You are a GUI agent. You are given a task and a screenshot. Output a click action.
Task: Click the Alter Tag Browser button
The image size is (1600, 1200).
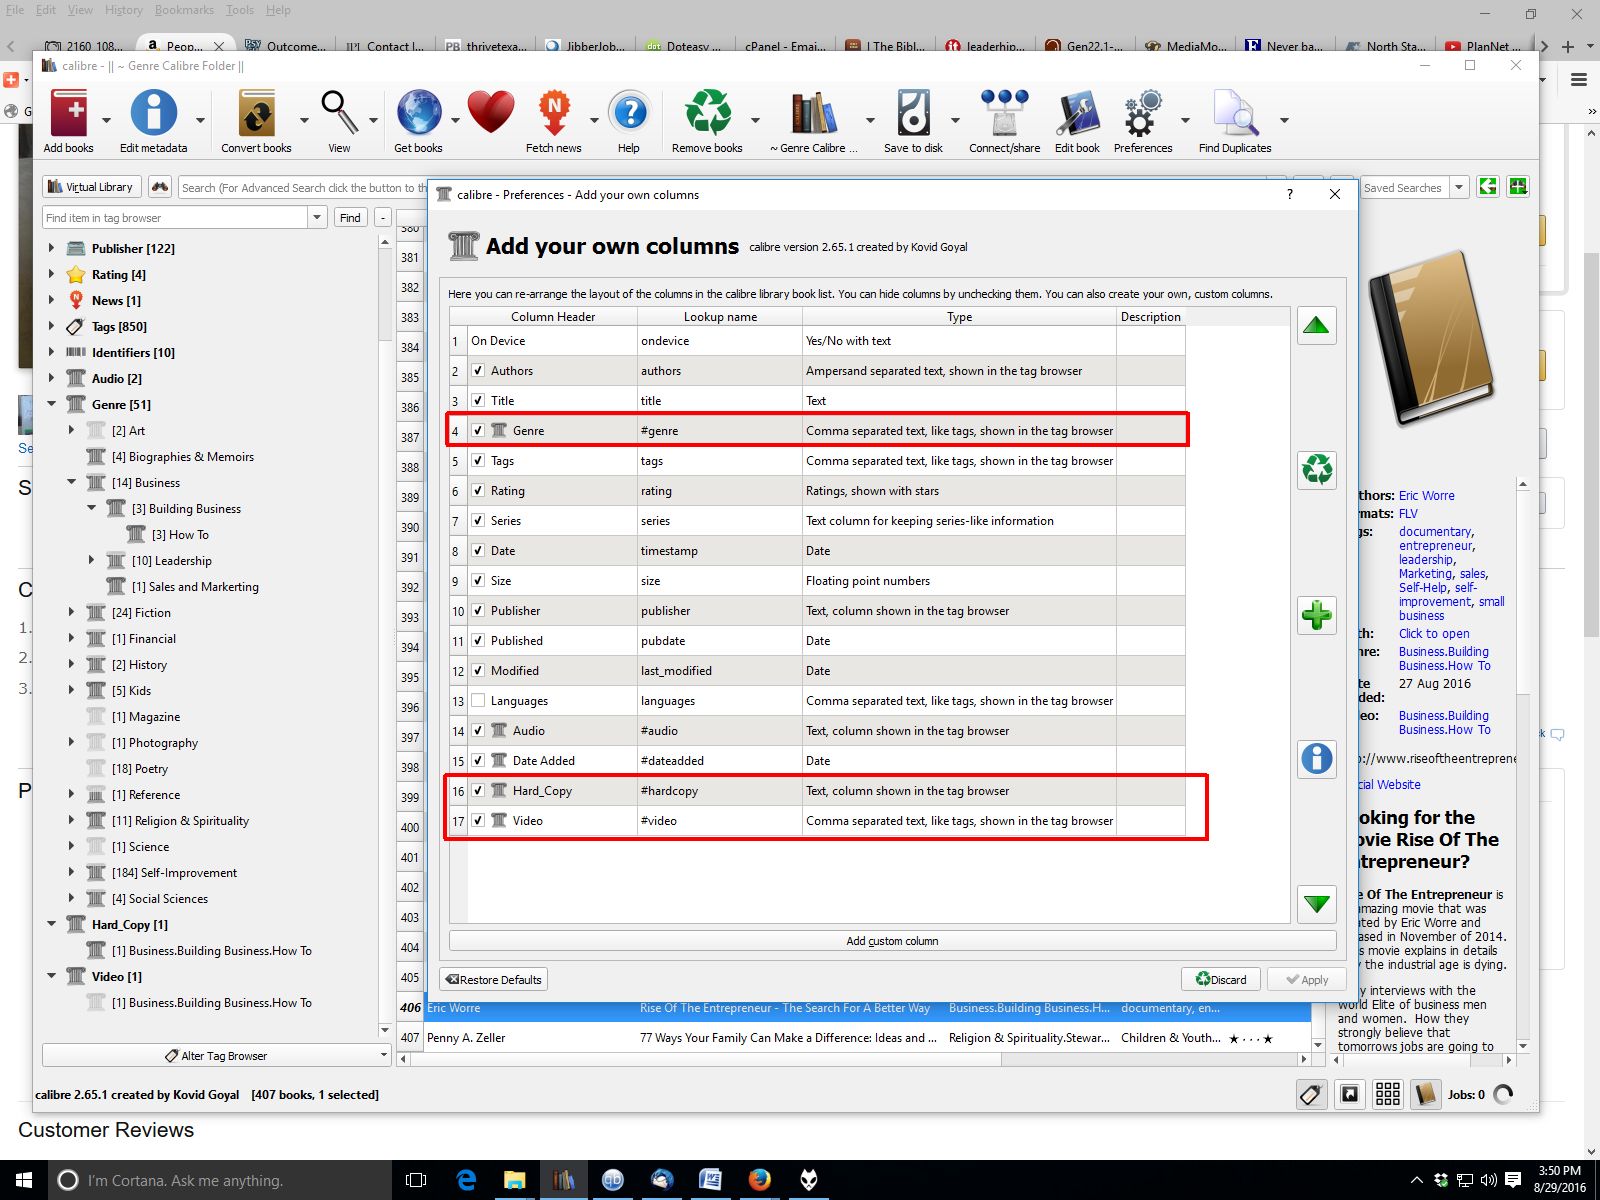click(x=216, y=1056)
